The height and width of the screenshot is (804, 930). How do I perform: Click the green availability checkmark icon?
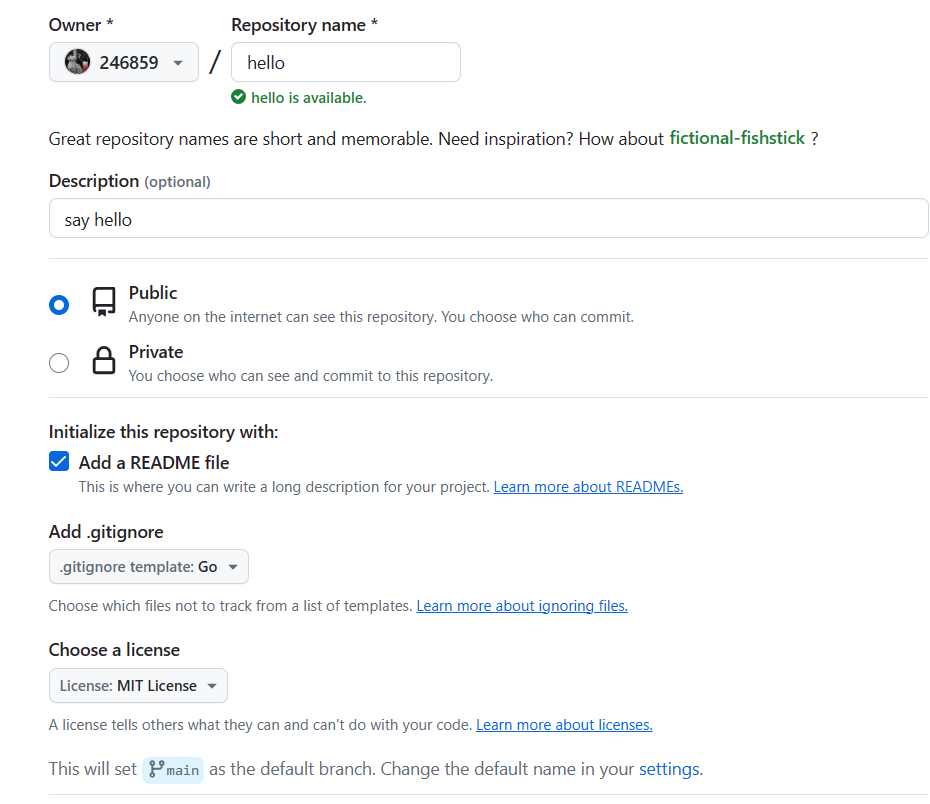[238, 97]
